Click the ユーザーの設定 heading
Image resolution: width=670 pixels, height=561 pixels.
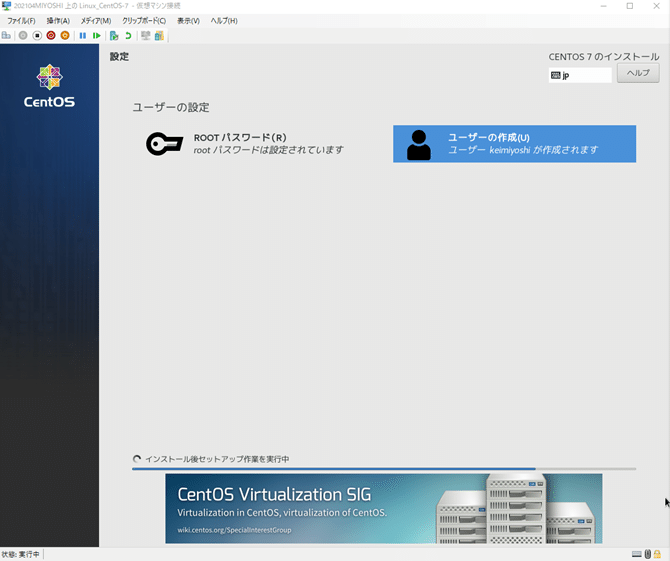(x=171, y=107)
